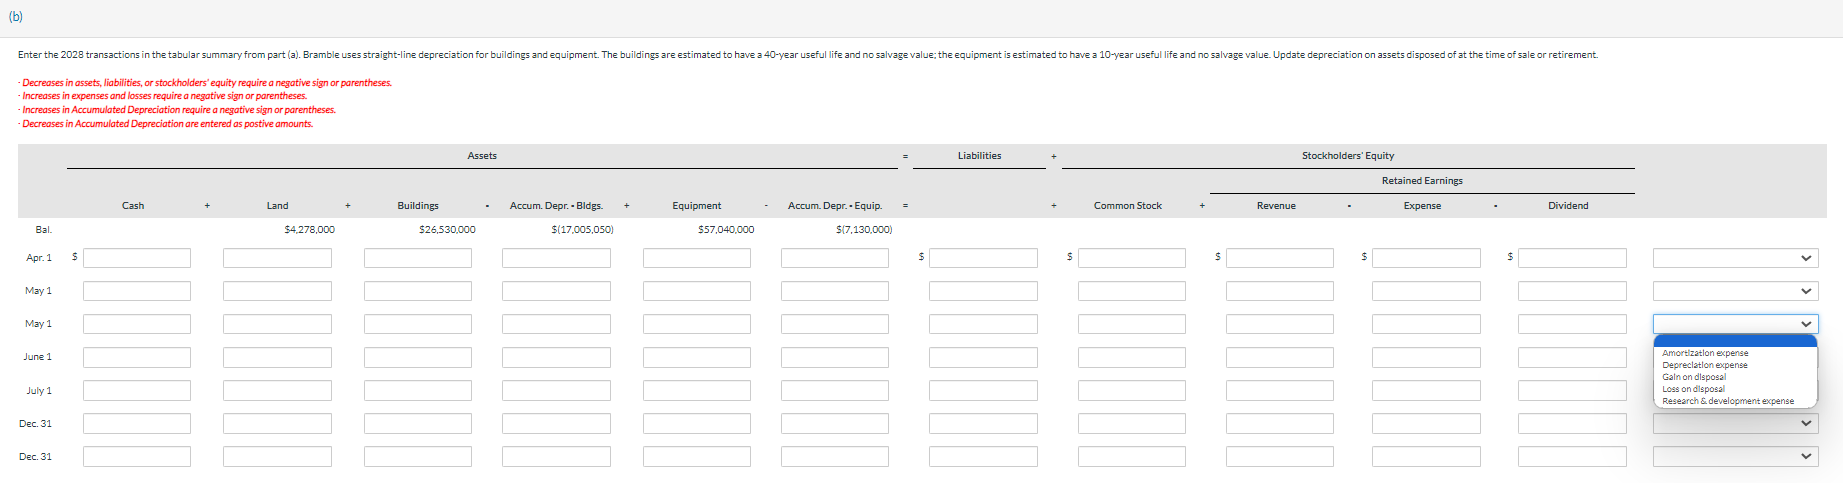Image resolution: width=1843 pixels, height=483 pixels.
Task: Focus the July 1 Accum. Depr.-Equip. field
Action: pyautogui.click(x=835, y=391)
